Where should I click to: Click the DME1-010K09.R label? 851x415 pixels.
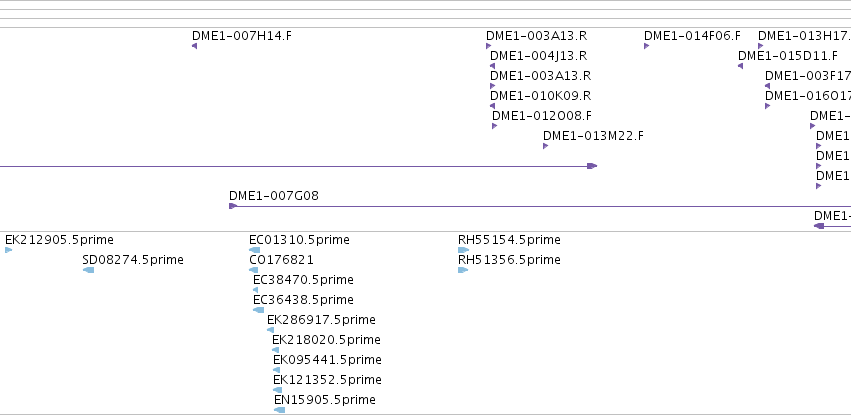[541, 96]
